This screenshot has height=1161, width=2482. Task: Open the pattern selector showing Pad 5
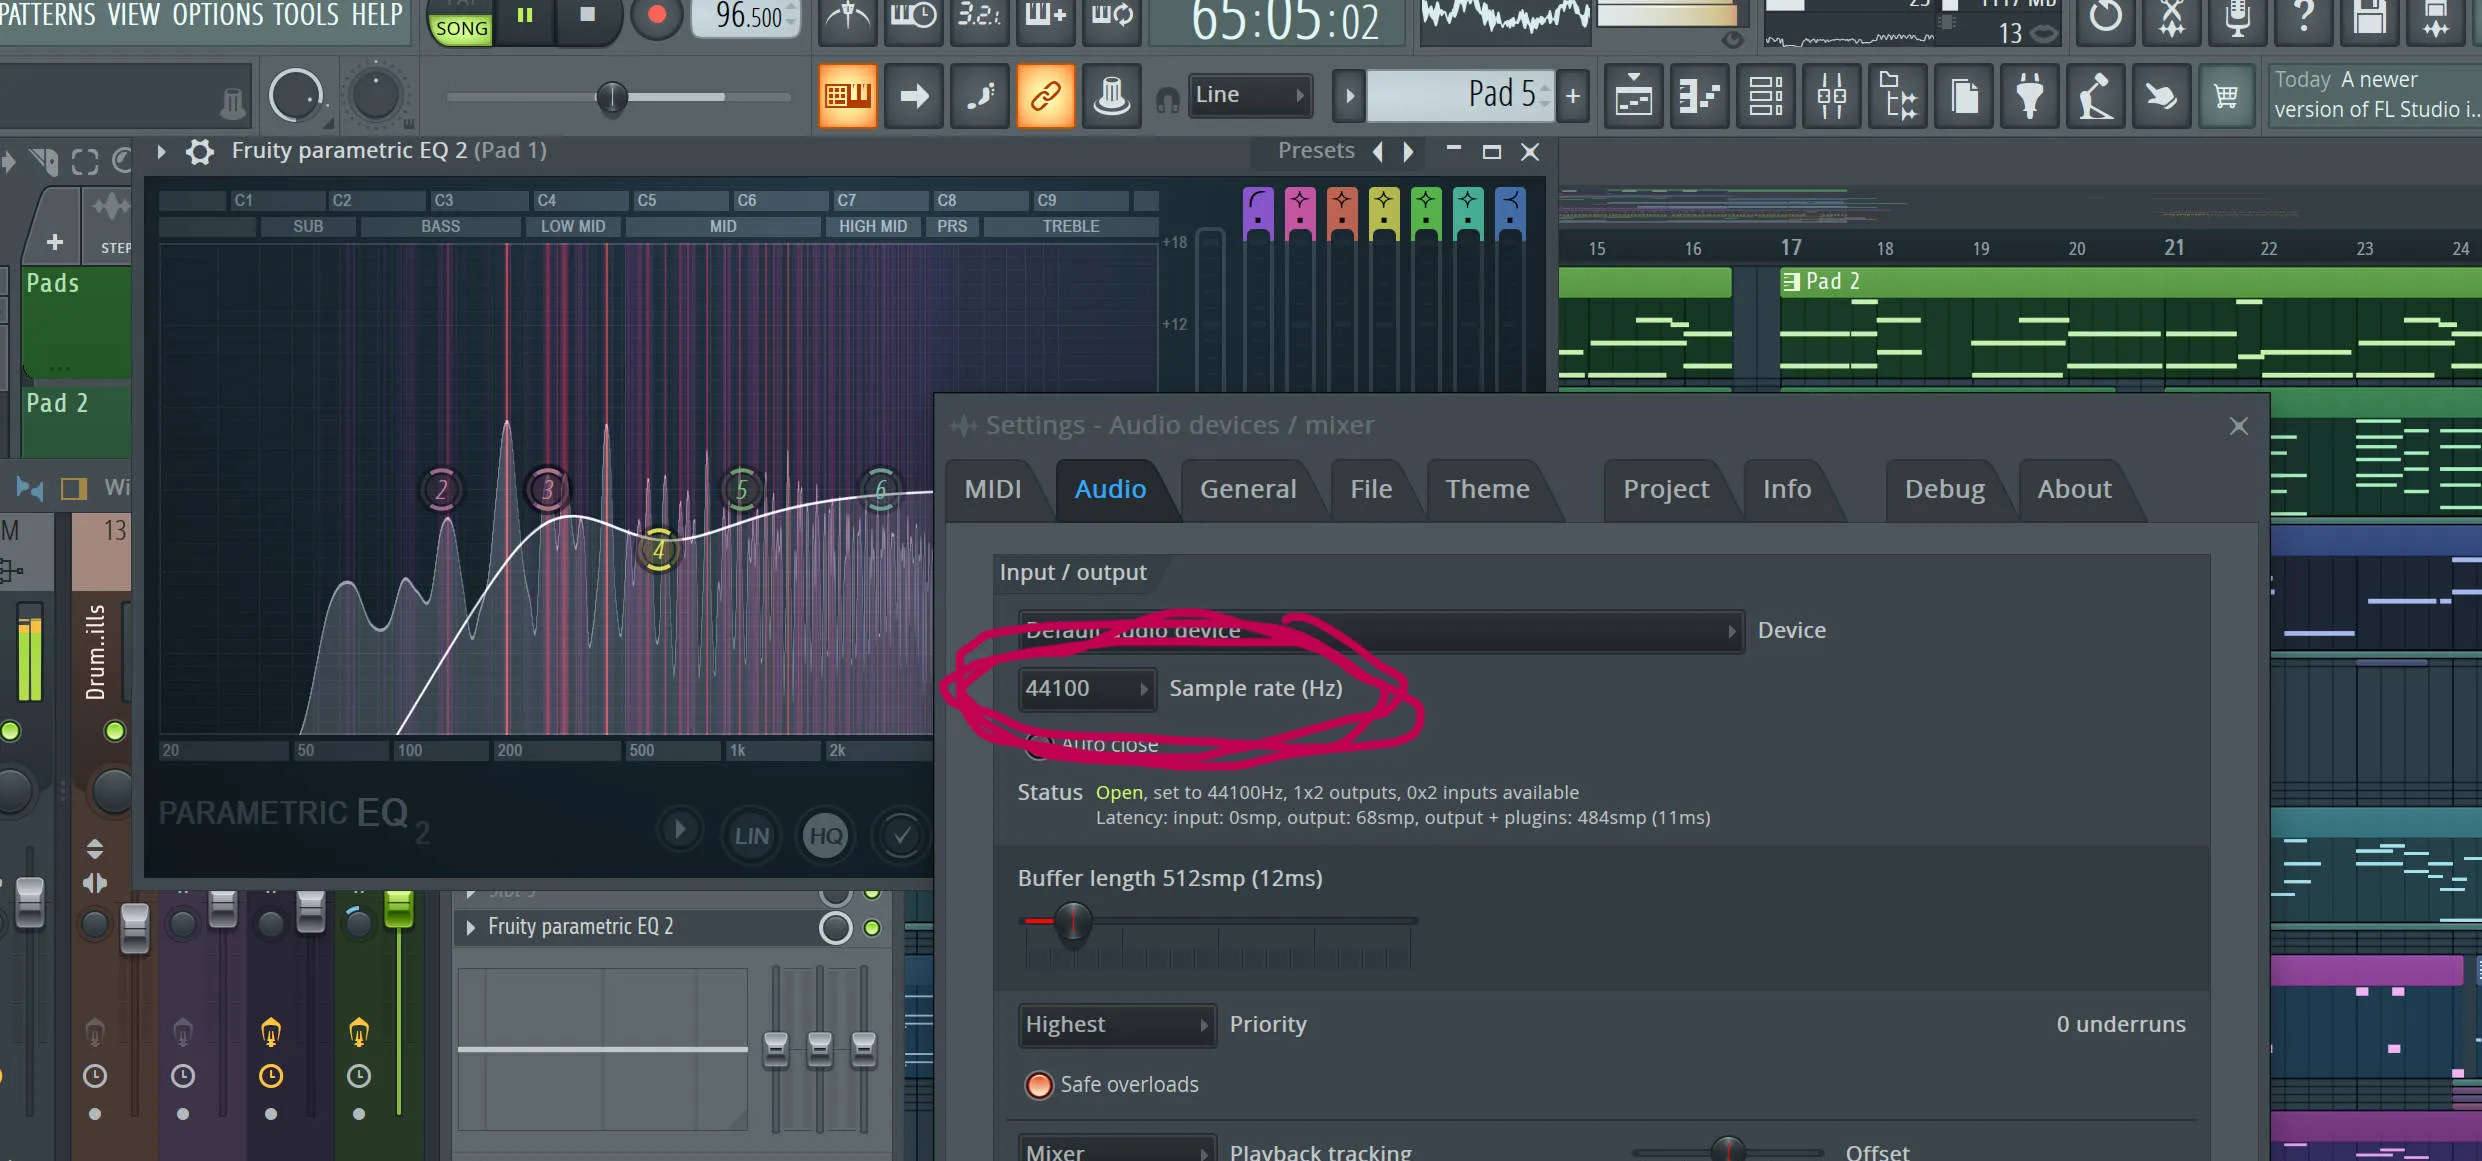point(1460,95)
